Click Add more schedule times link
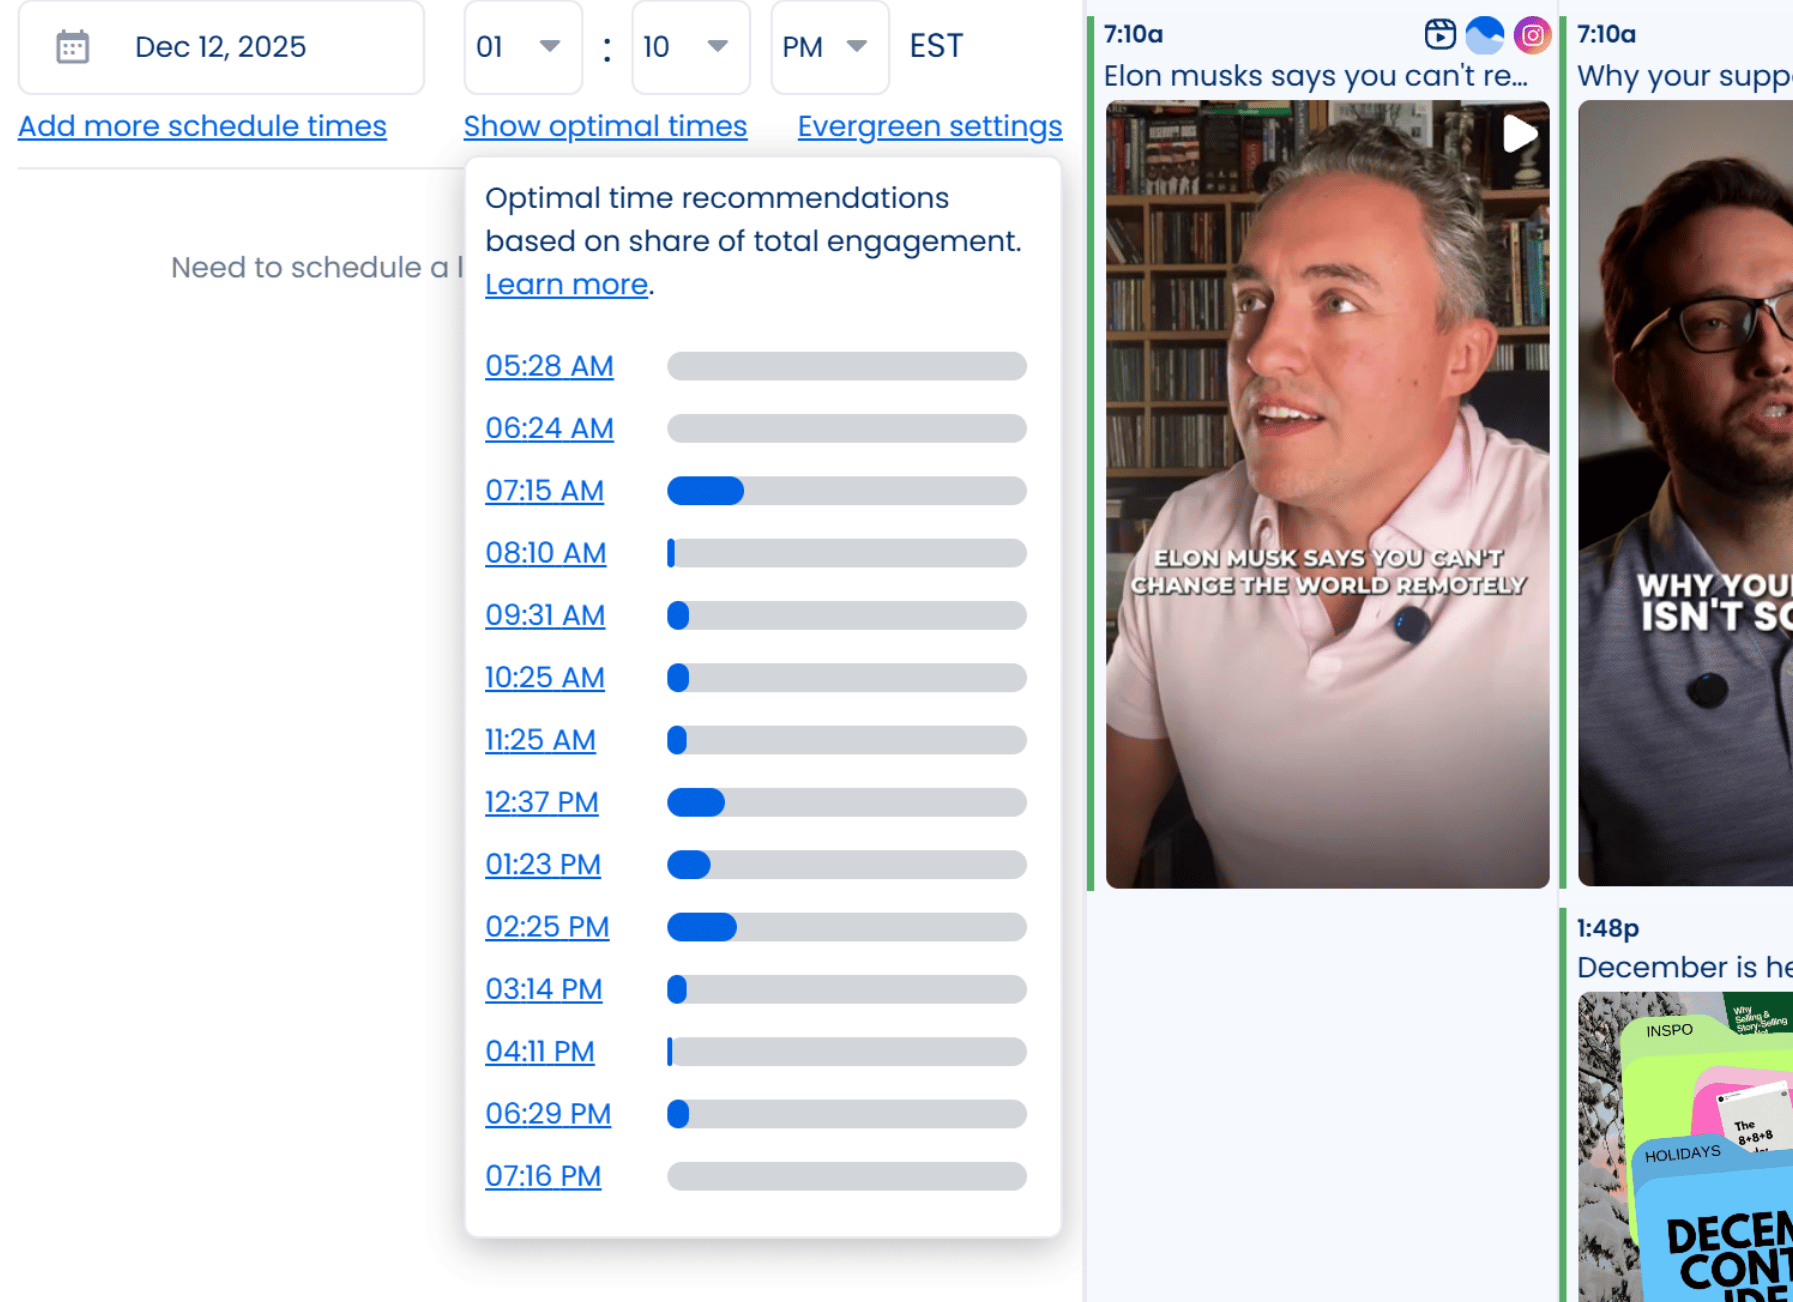This screenshot has width=1793, height=1302. tap(202, 126)
